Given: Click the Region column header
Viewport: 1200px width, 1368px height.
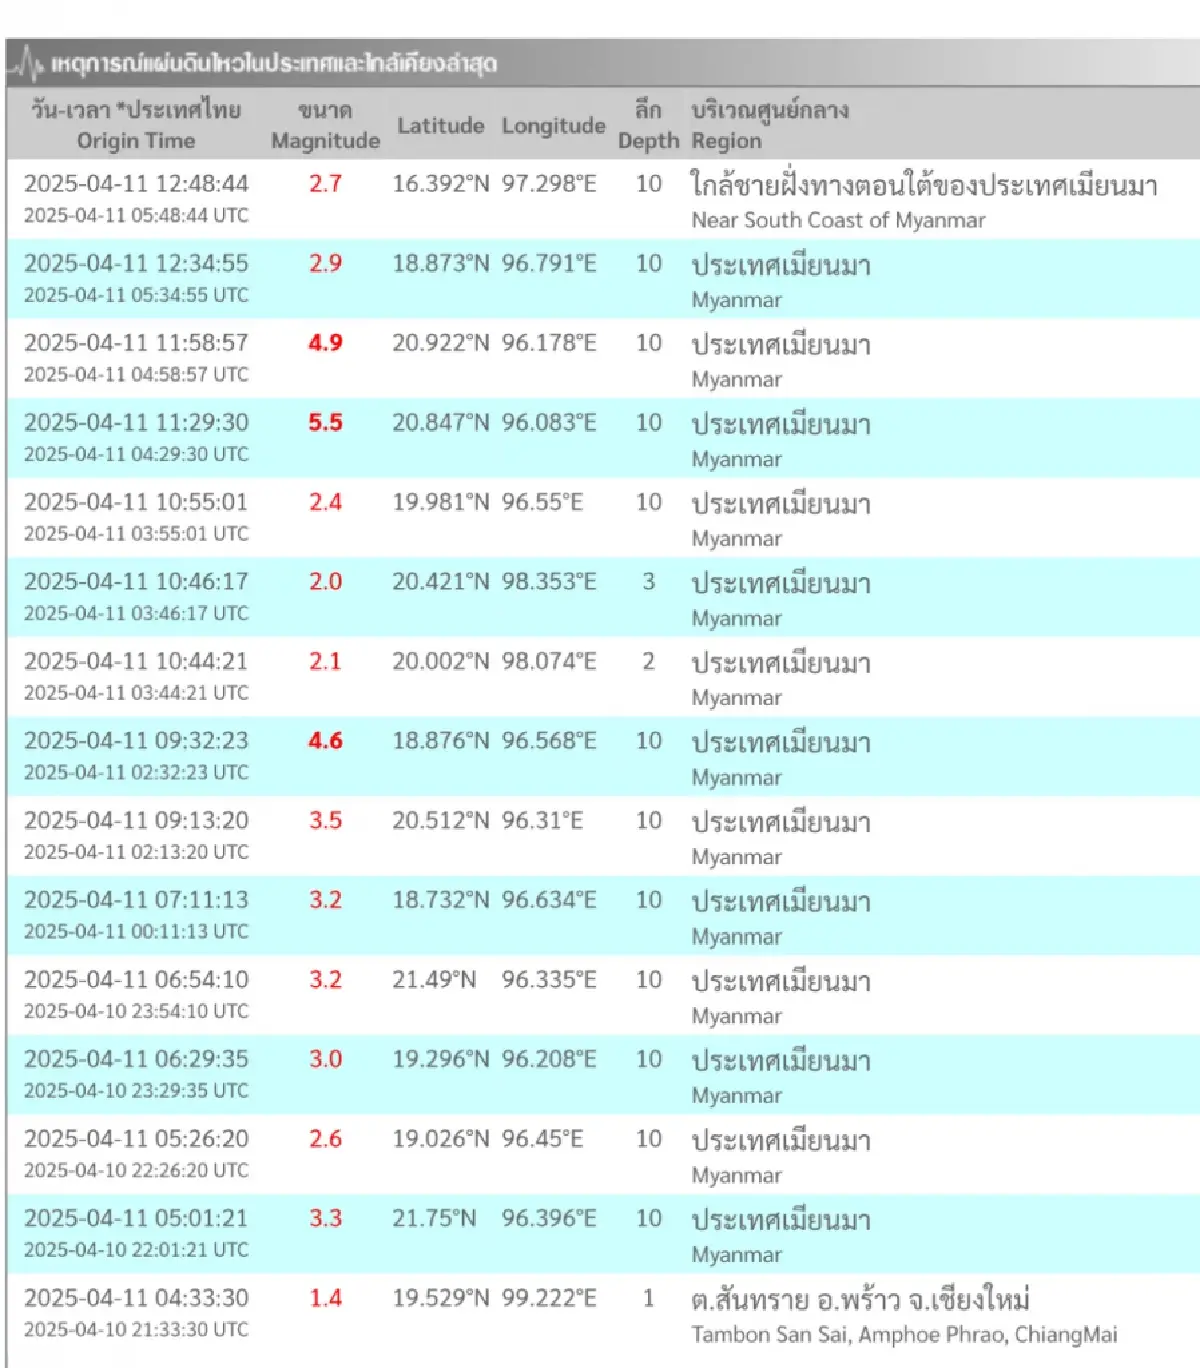Looking at the screenshot, I should click(x=726, y=141).
